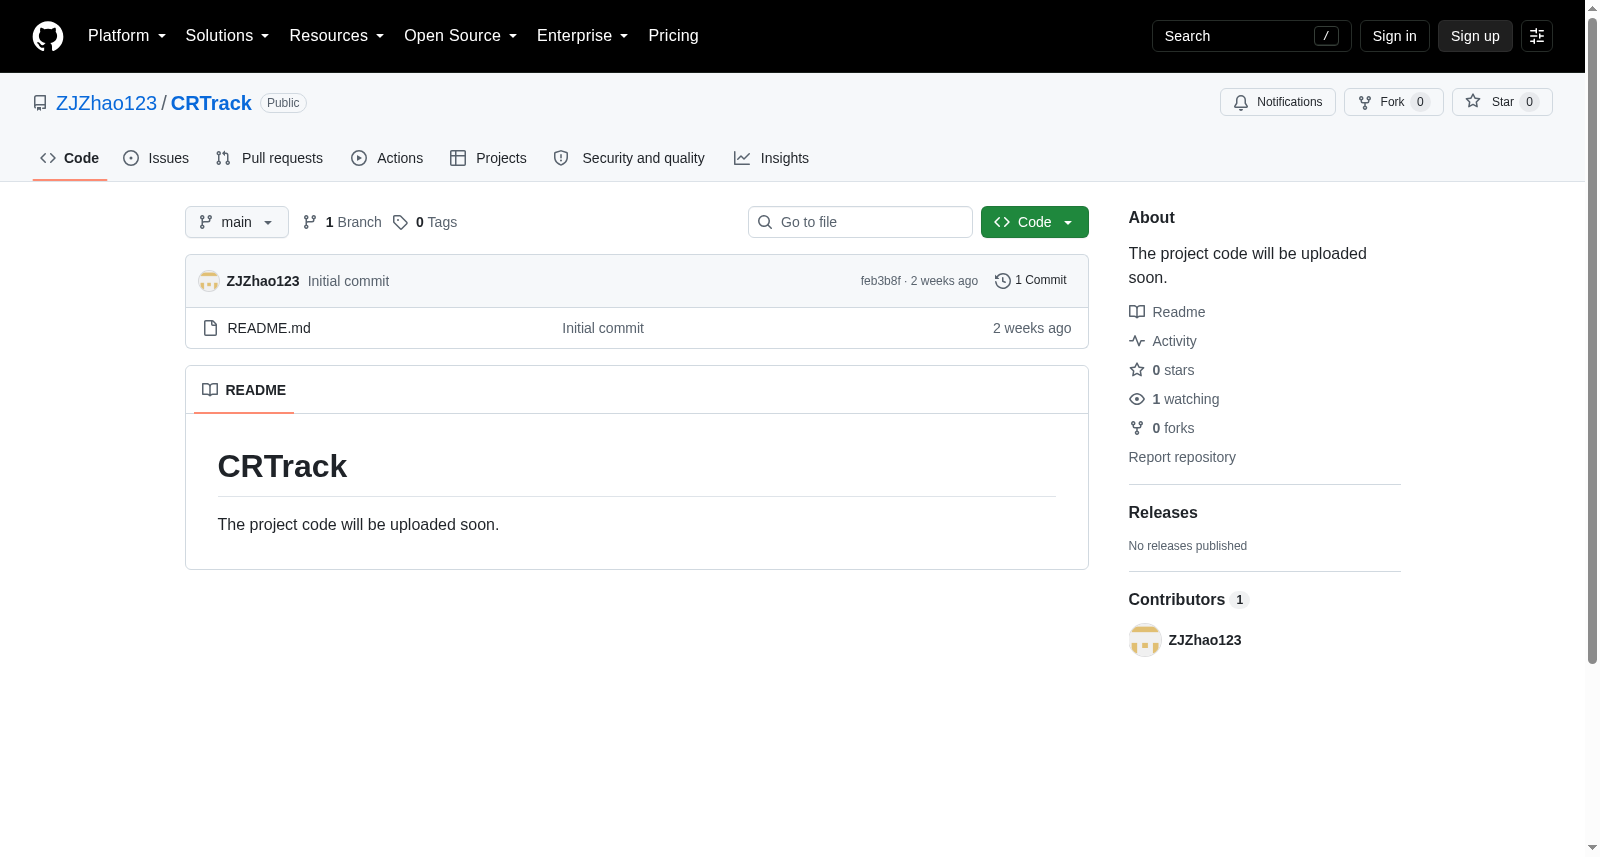Click the tag icon for 0 Tags

tap(400, 222)
